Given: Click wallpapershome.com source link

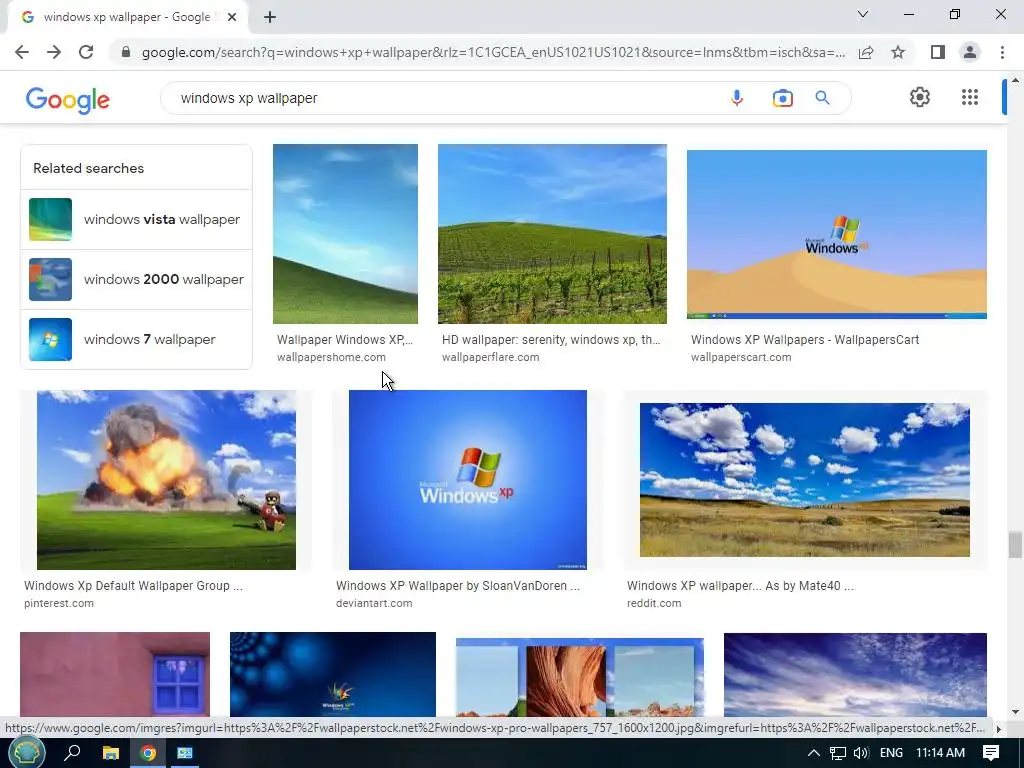Looking at the screenshot, I should click(331, 357).
